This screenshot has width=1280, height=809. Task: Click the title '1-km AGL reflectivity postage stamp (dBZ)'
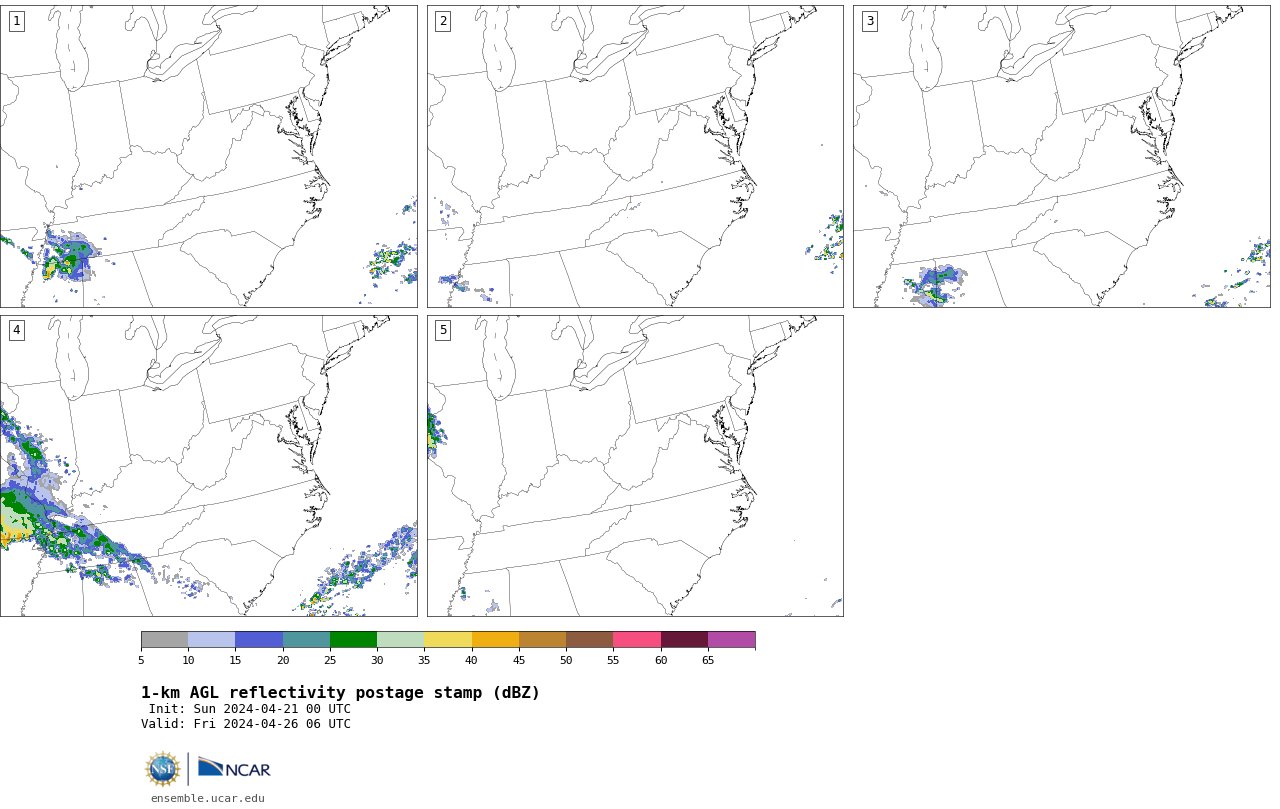pos(340,693)
